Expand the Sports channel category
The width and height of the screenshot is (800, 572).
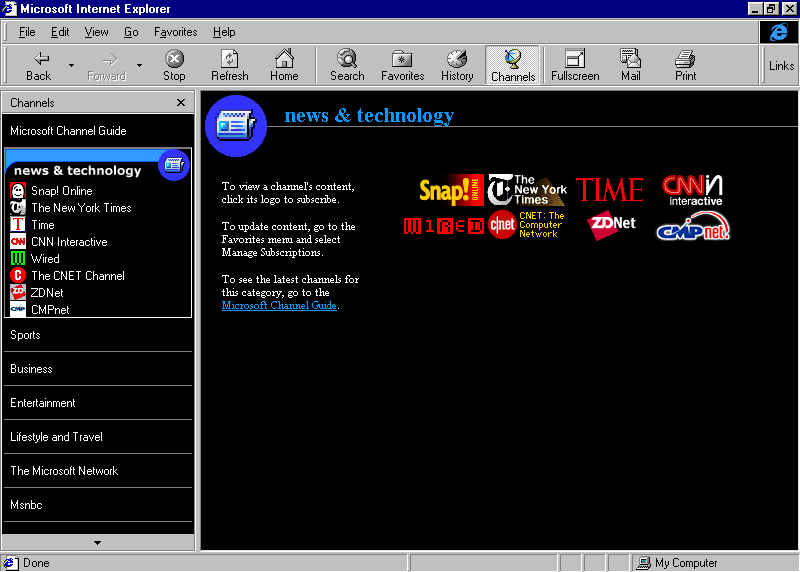[x=98, y=335]
